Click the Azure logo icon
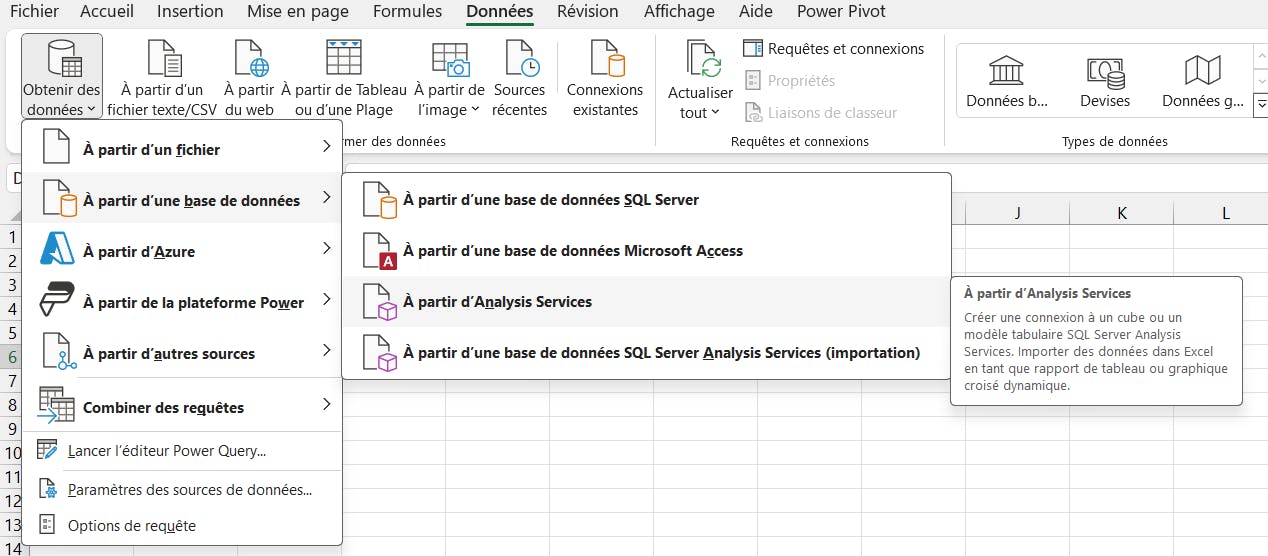Screen dimensions: 1268x556 point(58,248)
